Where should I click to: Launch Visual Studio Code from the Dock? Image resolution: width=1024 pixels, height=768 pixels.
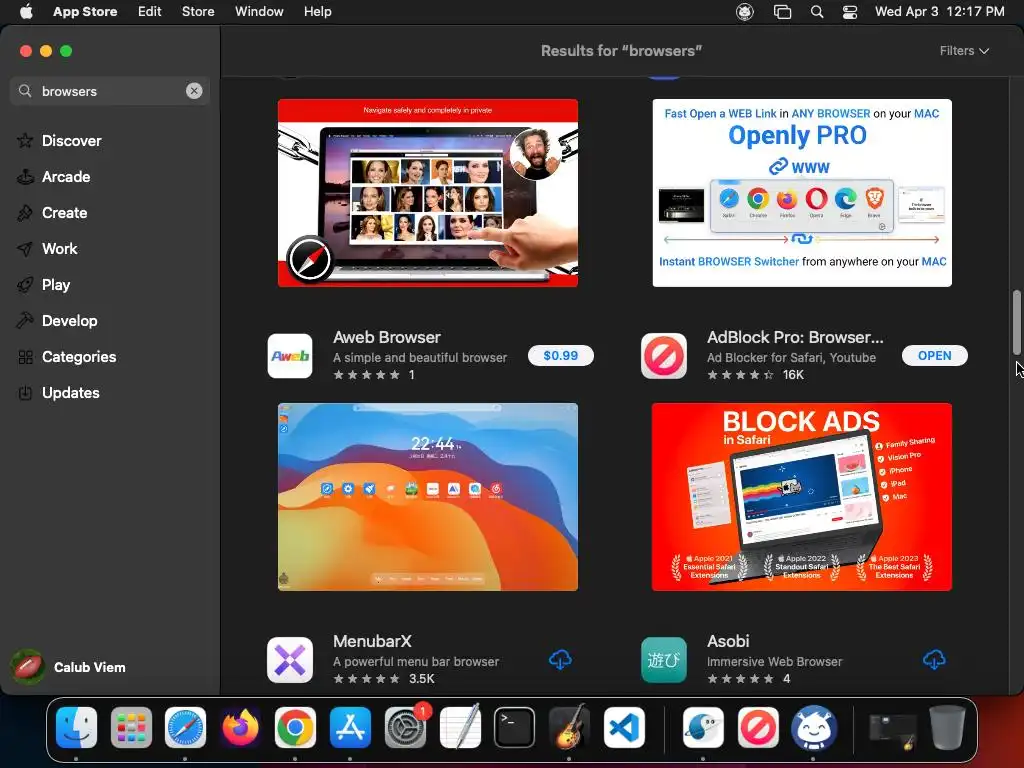coord(624,728)
